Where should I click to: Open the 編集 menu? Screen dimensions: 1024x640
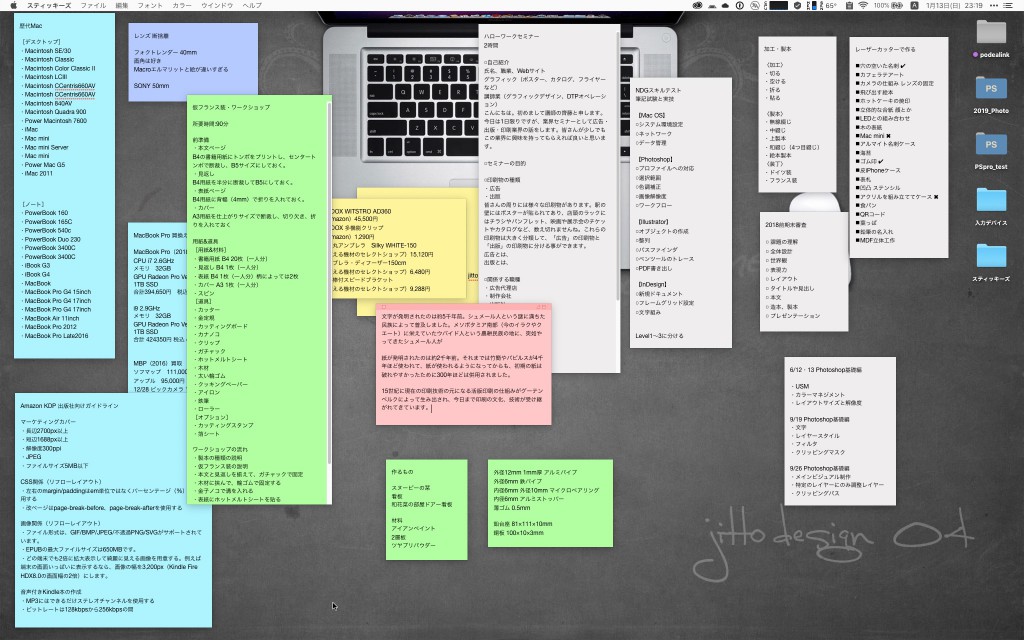tap(121, 5)
